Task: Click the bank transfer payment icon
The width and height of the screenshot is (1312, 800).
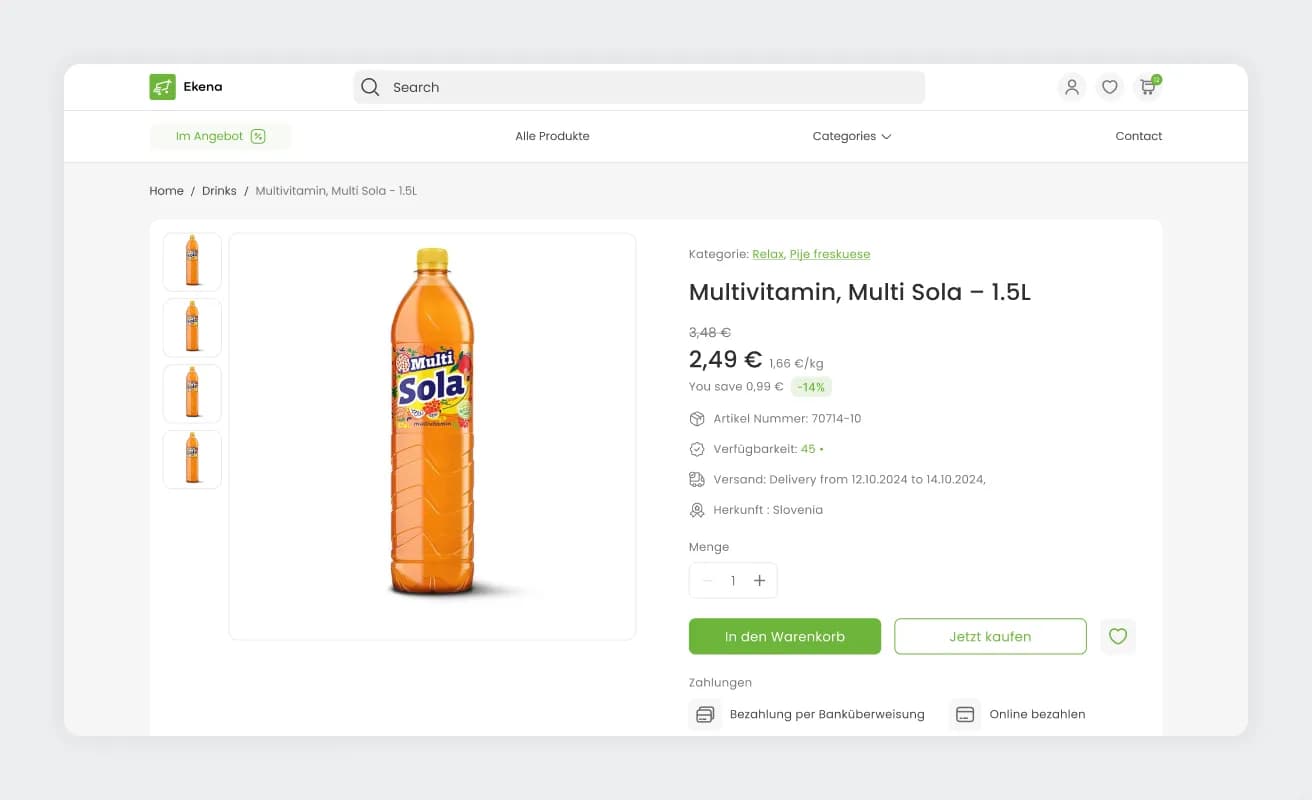Action: (x=705, y=714)
